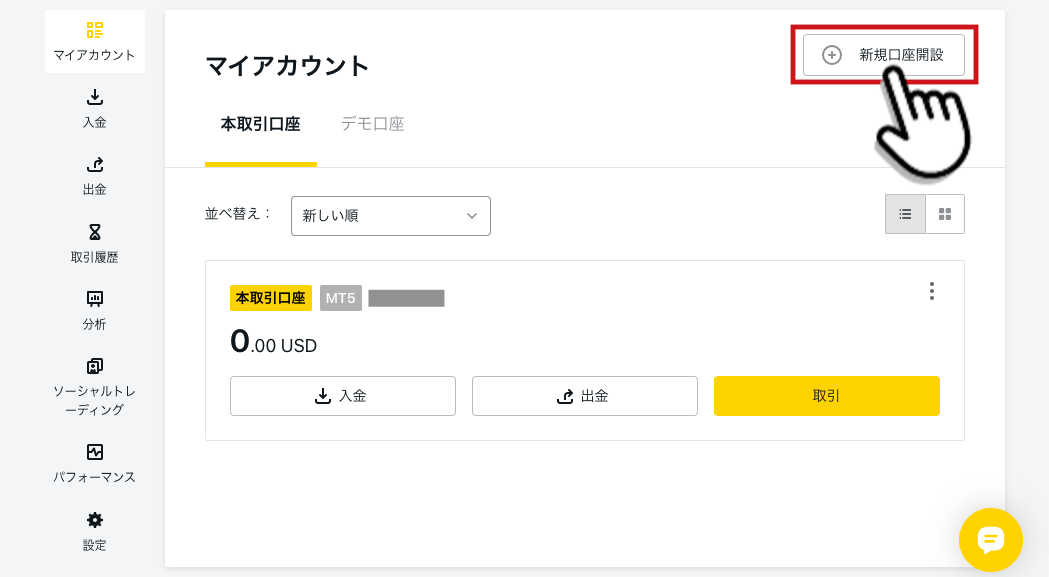Open the yellow chat support bubble
Image resolution: width=1049 pixels, height=577 pixels.
coord(990,540)
